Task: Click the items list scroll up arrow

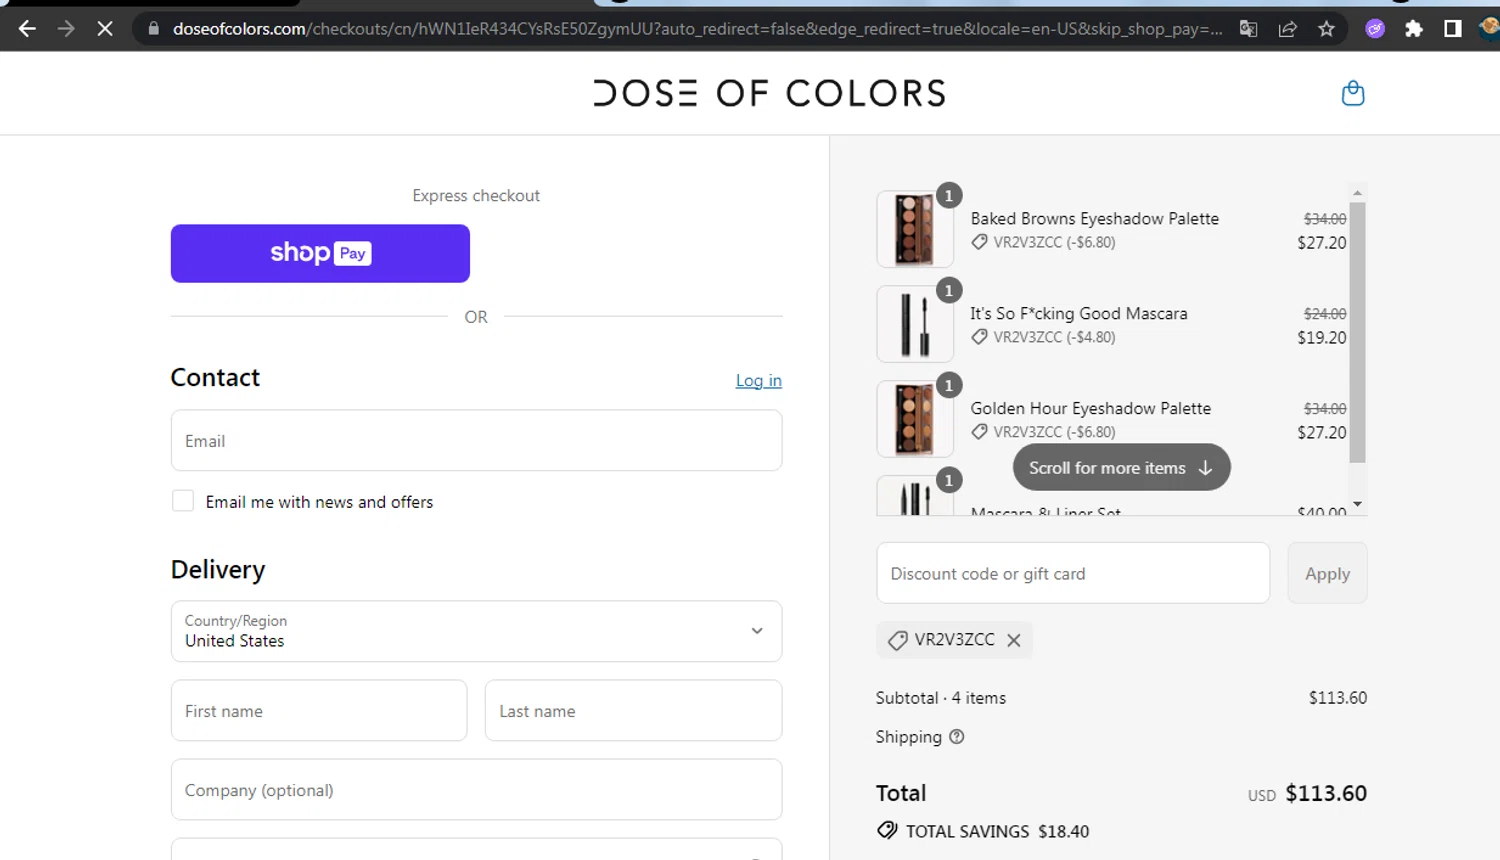Action: 1357,192
